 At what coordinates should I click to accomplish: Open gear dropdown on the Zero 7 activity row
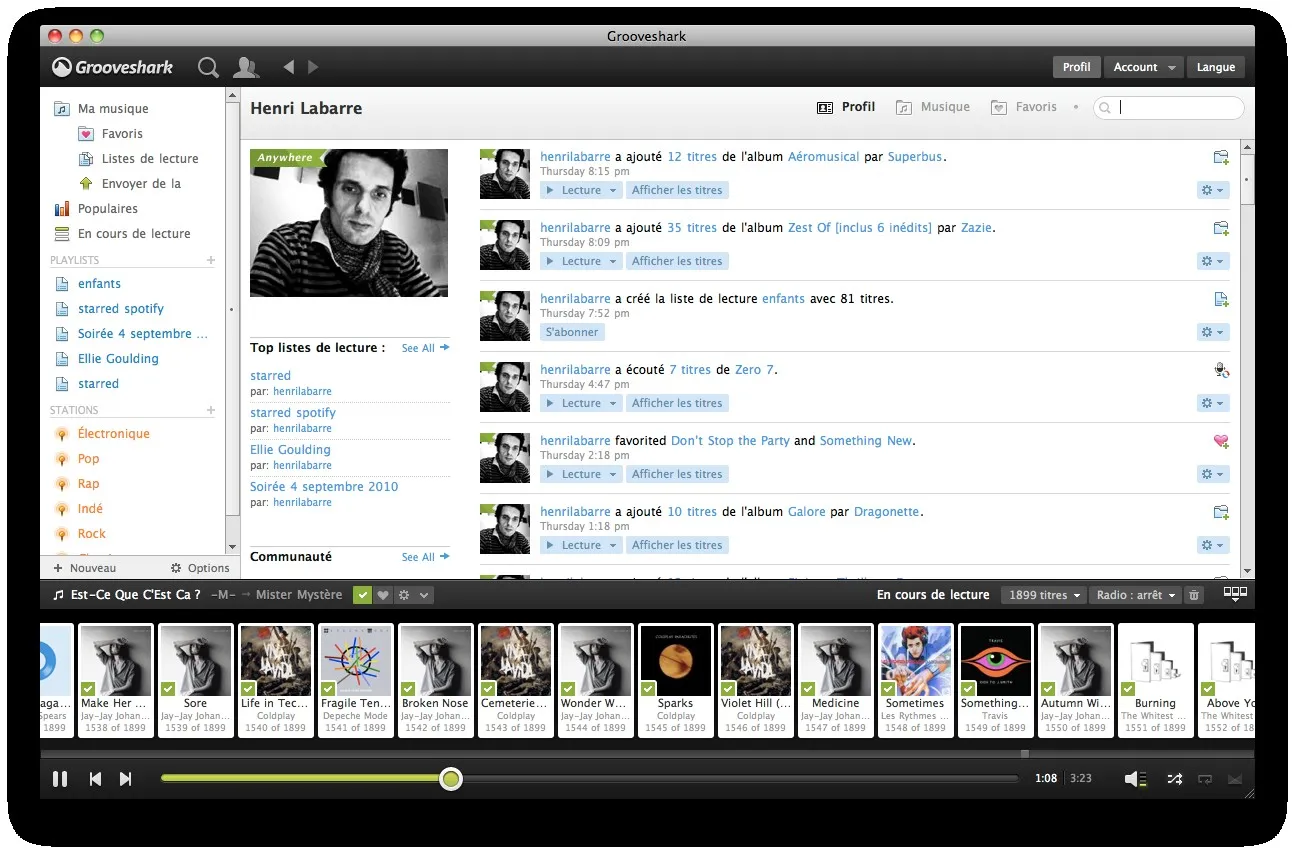(x=1213, y=403)
